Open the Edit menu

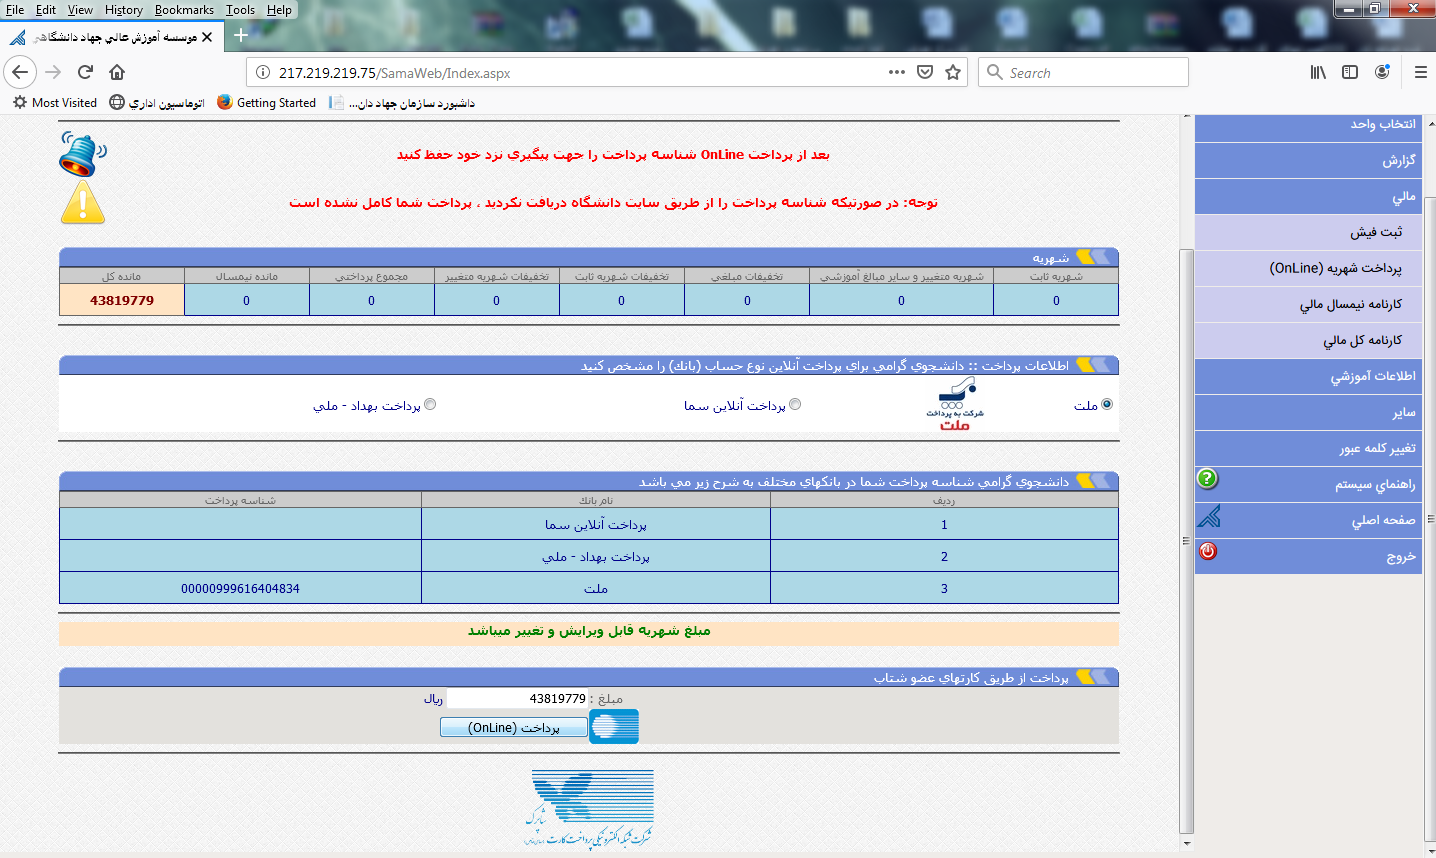point(46,9)
